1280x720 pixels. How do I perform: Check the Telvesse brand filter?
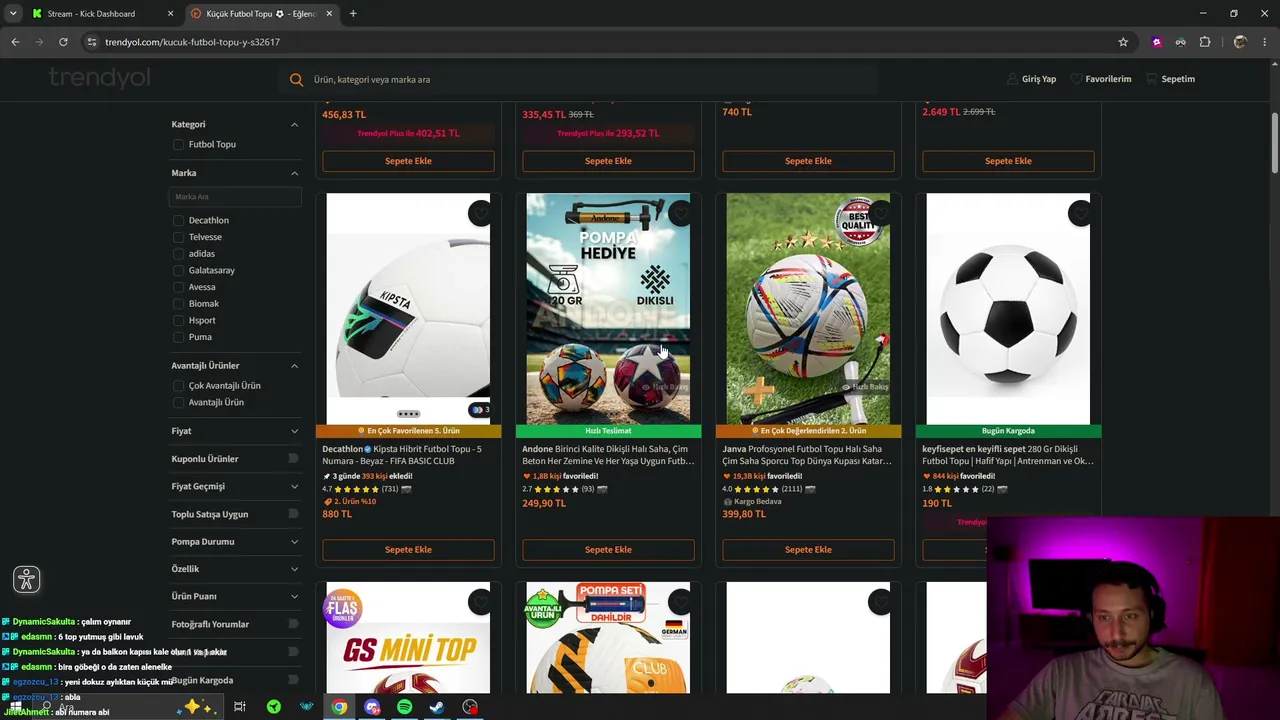pyautogui.click(x=178, y=238)
